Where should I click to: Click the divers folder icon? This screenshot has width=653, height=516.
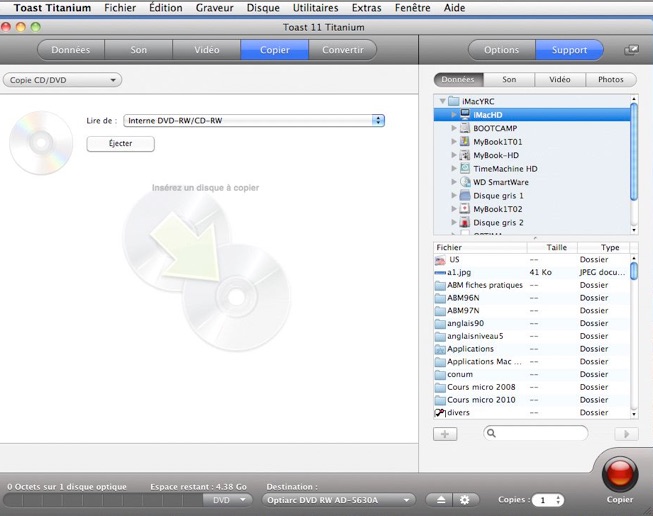pos(440,413)
